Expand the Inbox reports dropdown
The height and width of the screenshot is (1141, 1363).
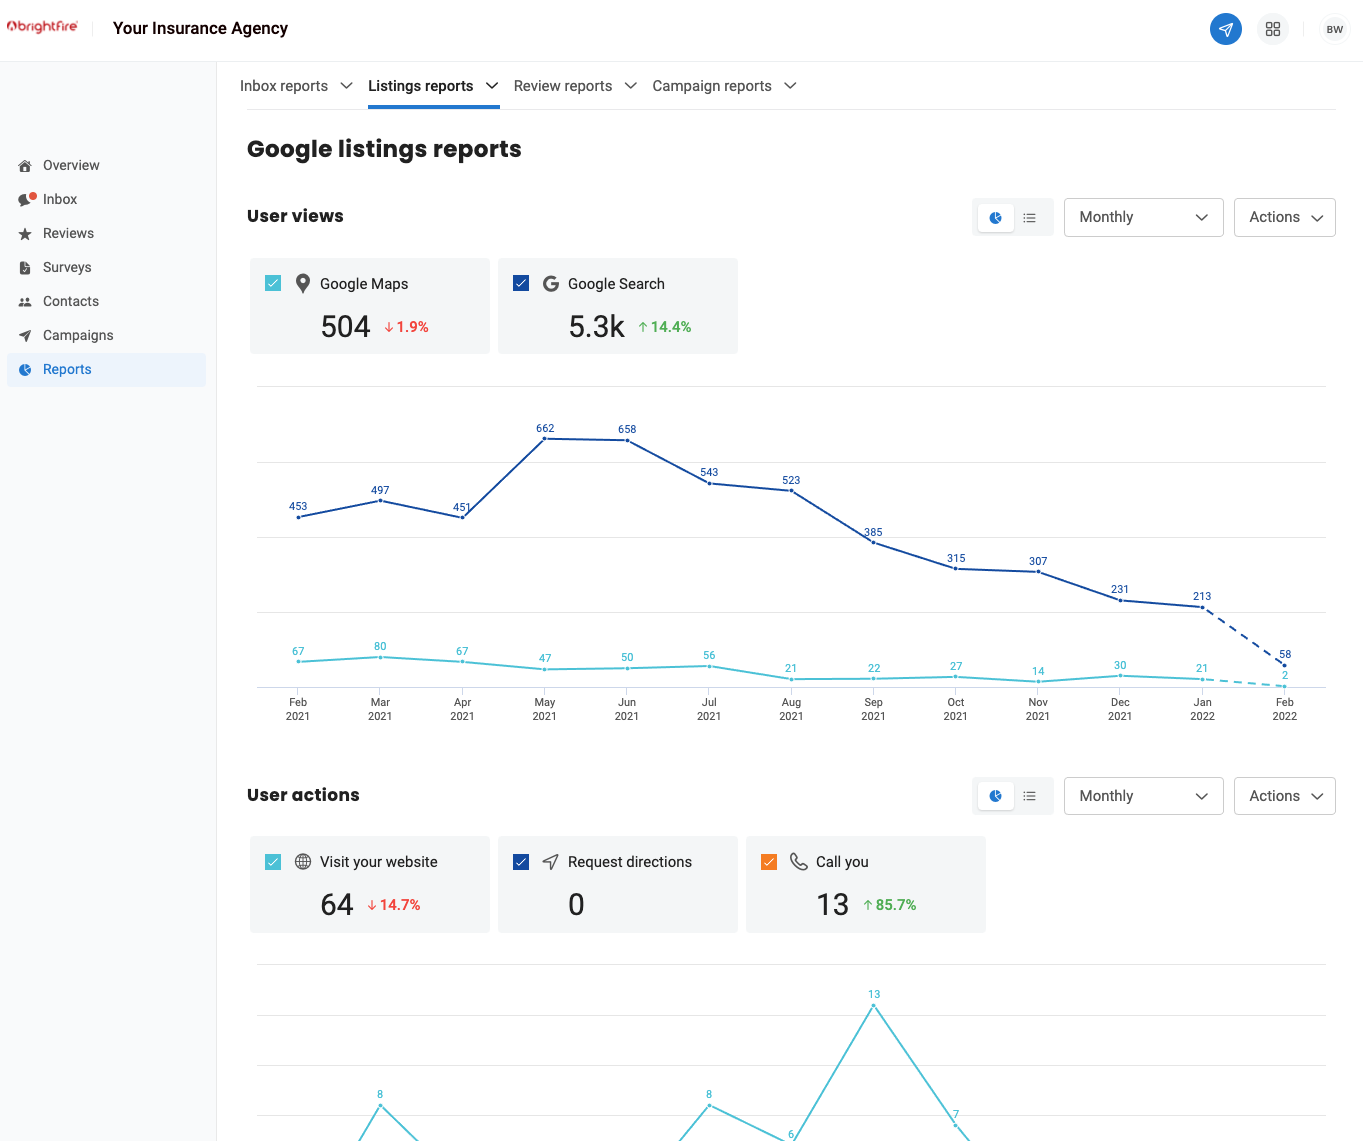coord(296,86)
